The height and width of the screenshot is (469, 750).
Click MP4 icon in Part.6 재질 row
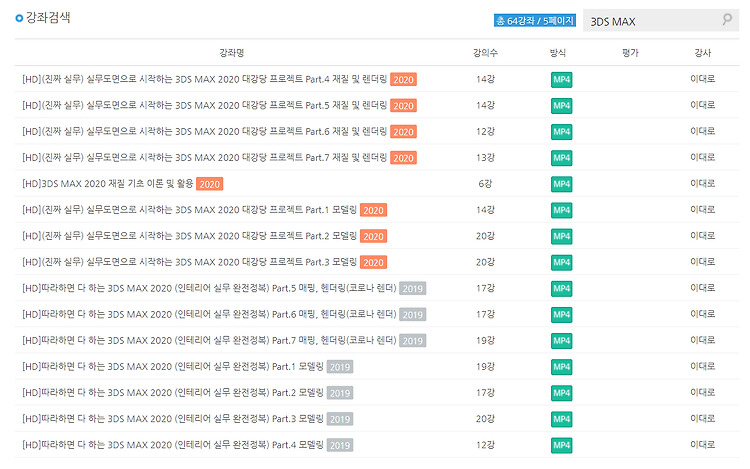click(x=562, y=131)
